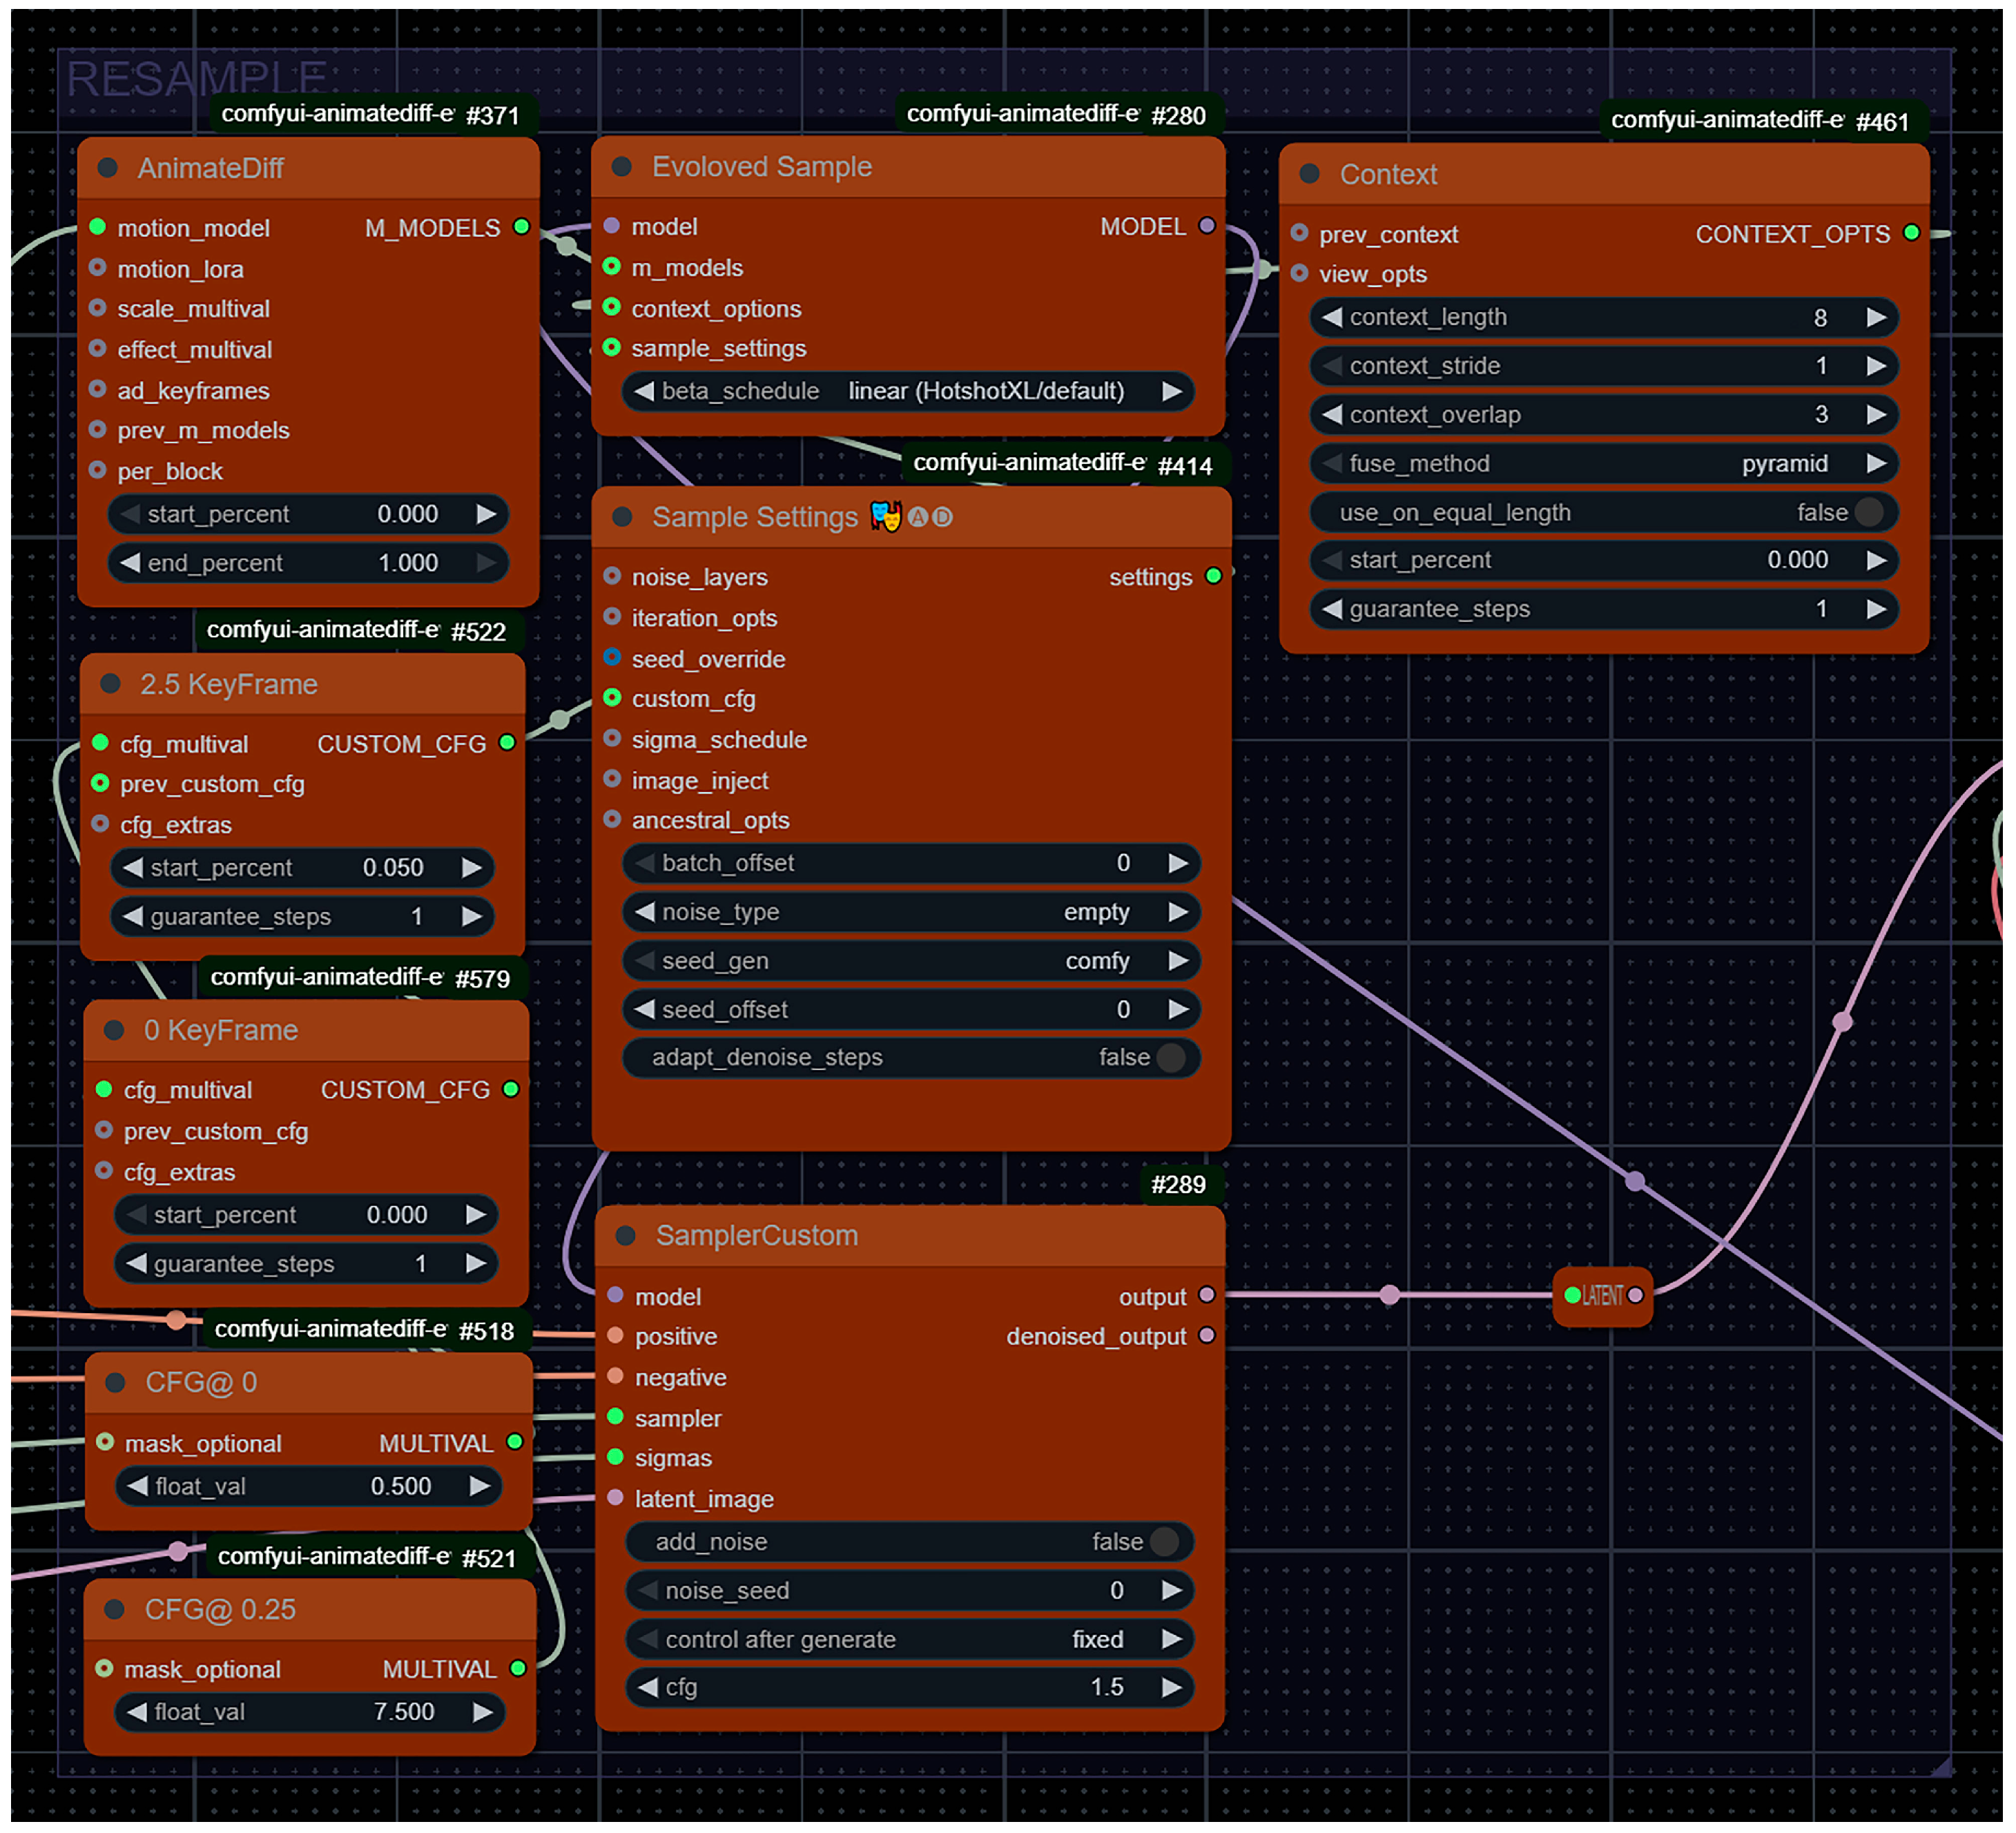Click the CONTEXT_OPTS output connector
Screen dimensions: 2016x1833
coord(1911,233)
